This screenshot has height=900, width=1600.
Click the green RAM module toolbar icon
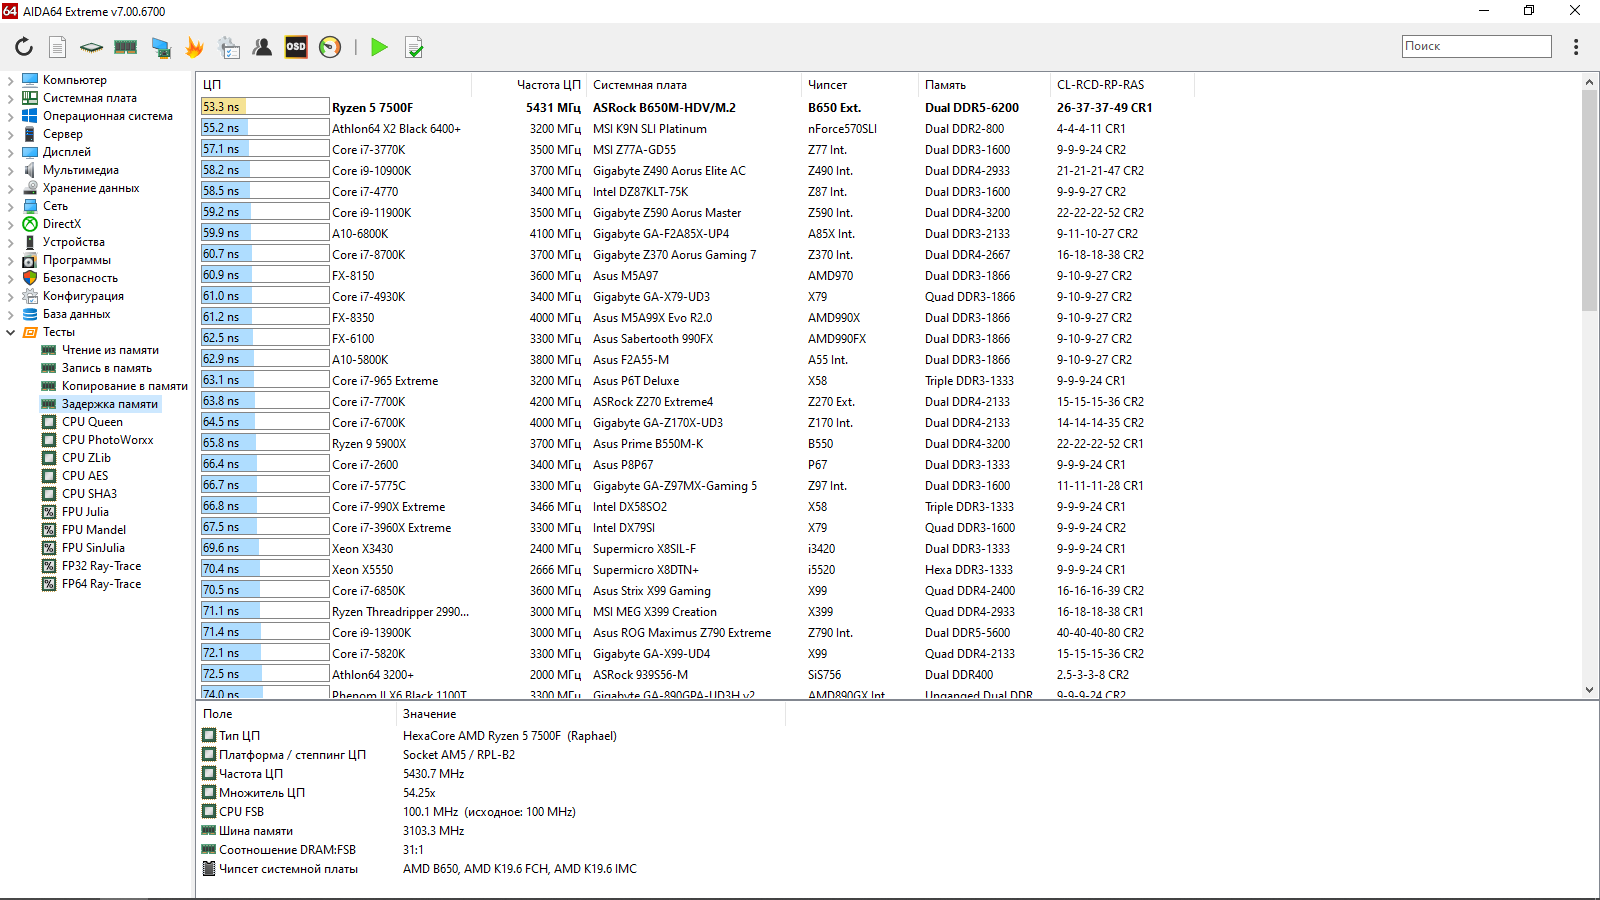click(126, 47)
